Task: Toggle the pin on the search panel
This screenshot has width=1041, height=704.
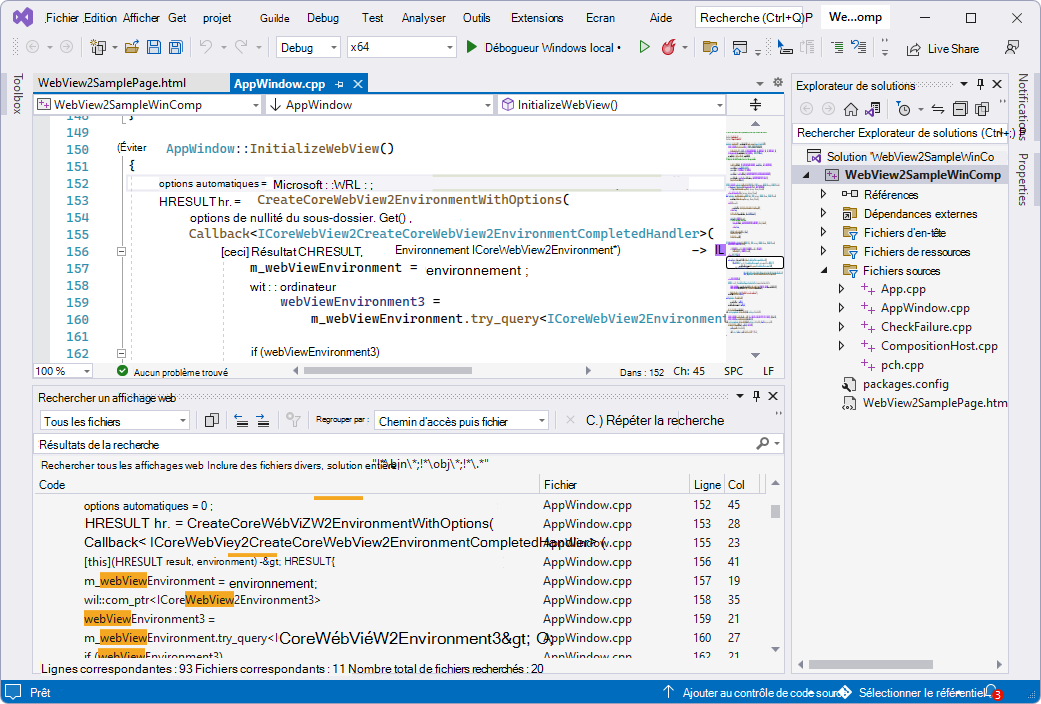Action: (756, 394)
